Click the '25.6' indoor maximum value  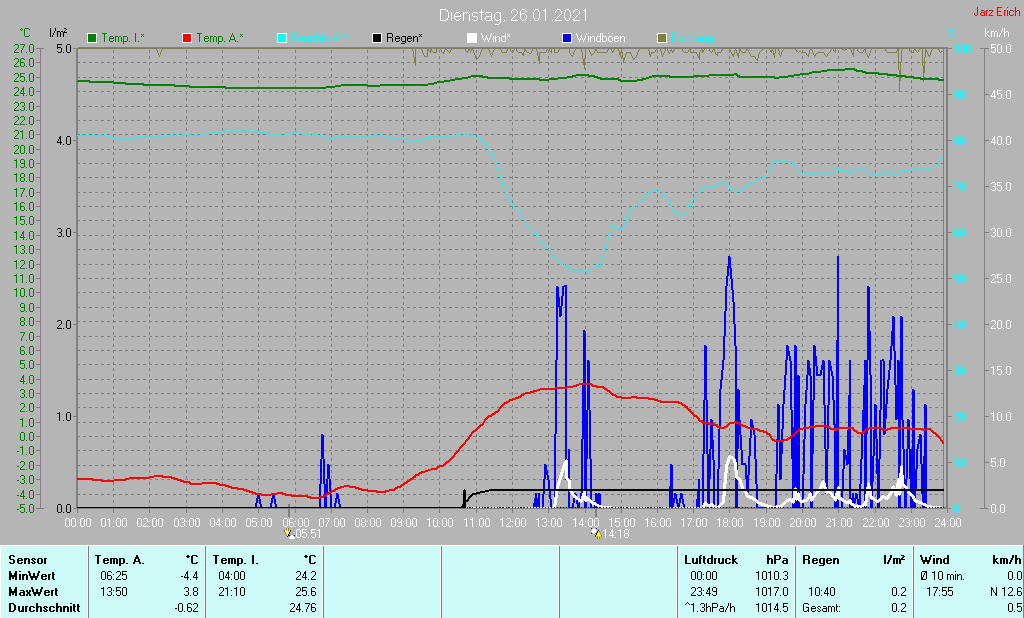(306, 592)
